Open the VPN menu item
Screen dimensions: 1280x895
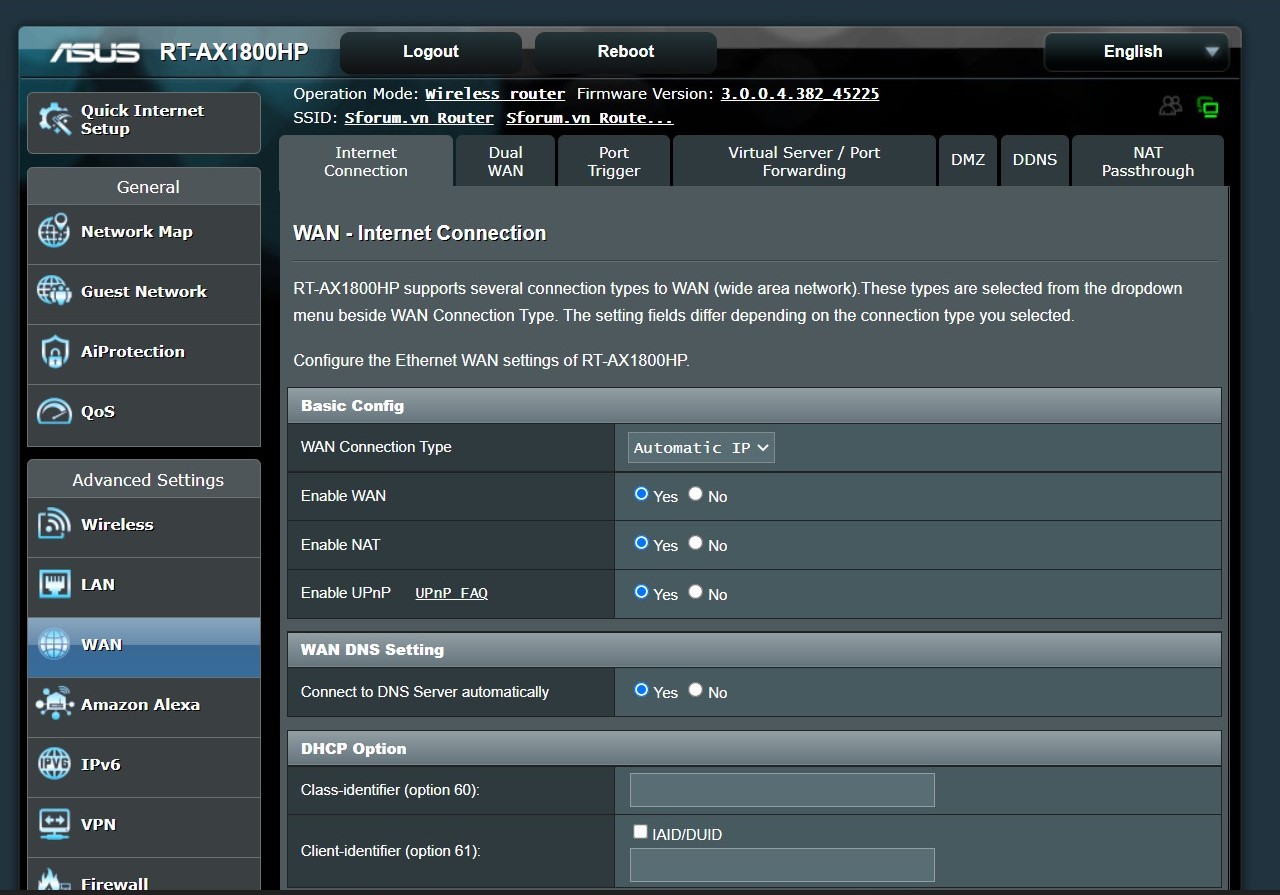[144, 827]
